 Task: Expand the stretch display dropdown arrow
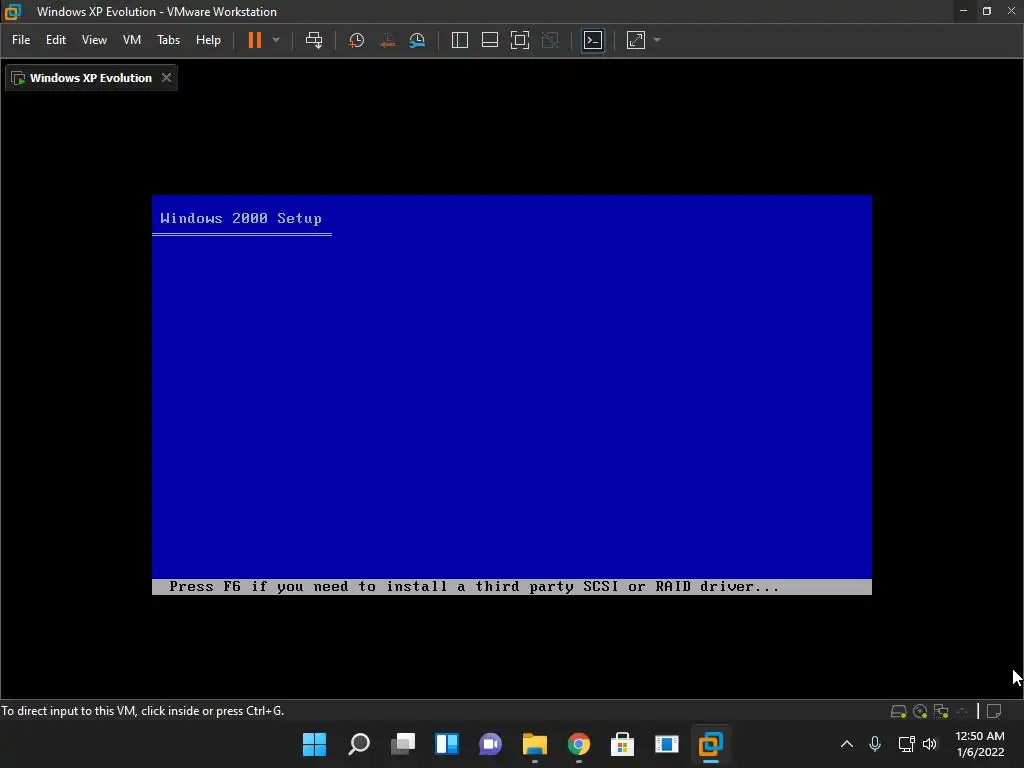coord(657,40)
